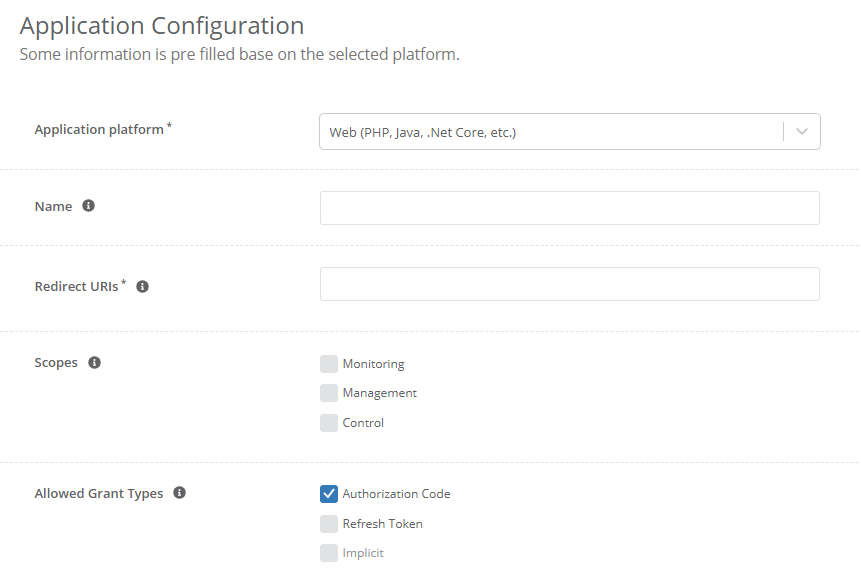
Task: Enable the Refresh Token grant type
Action: click(329, 523)
